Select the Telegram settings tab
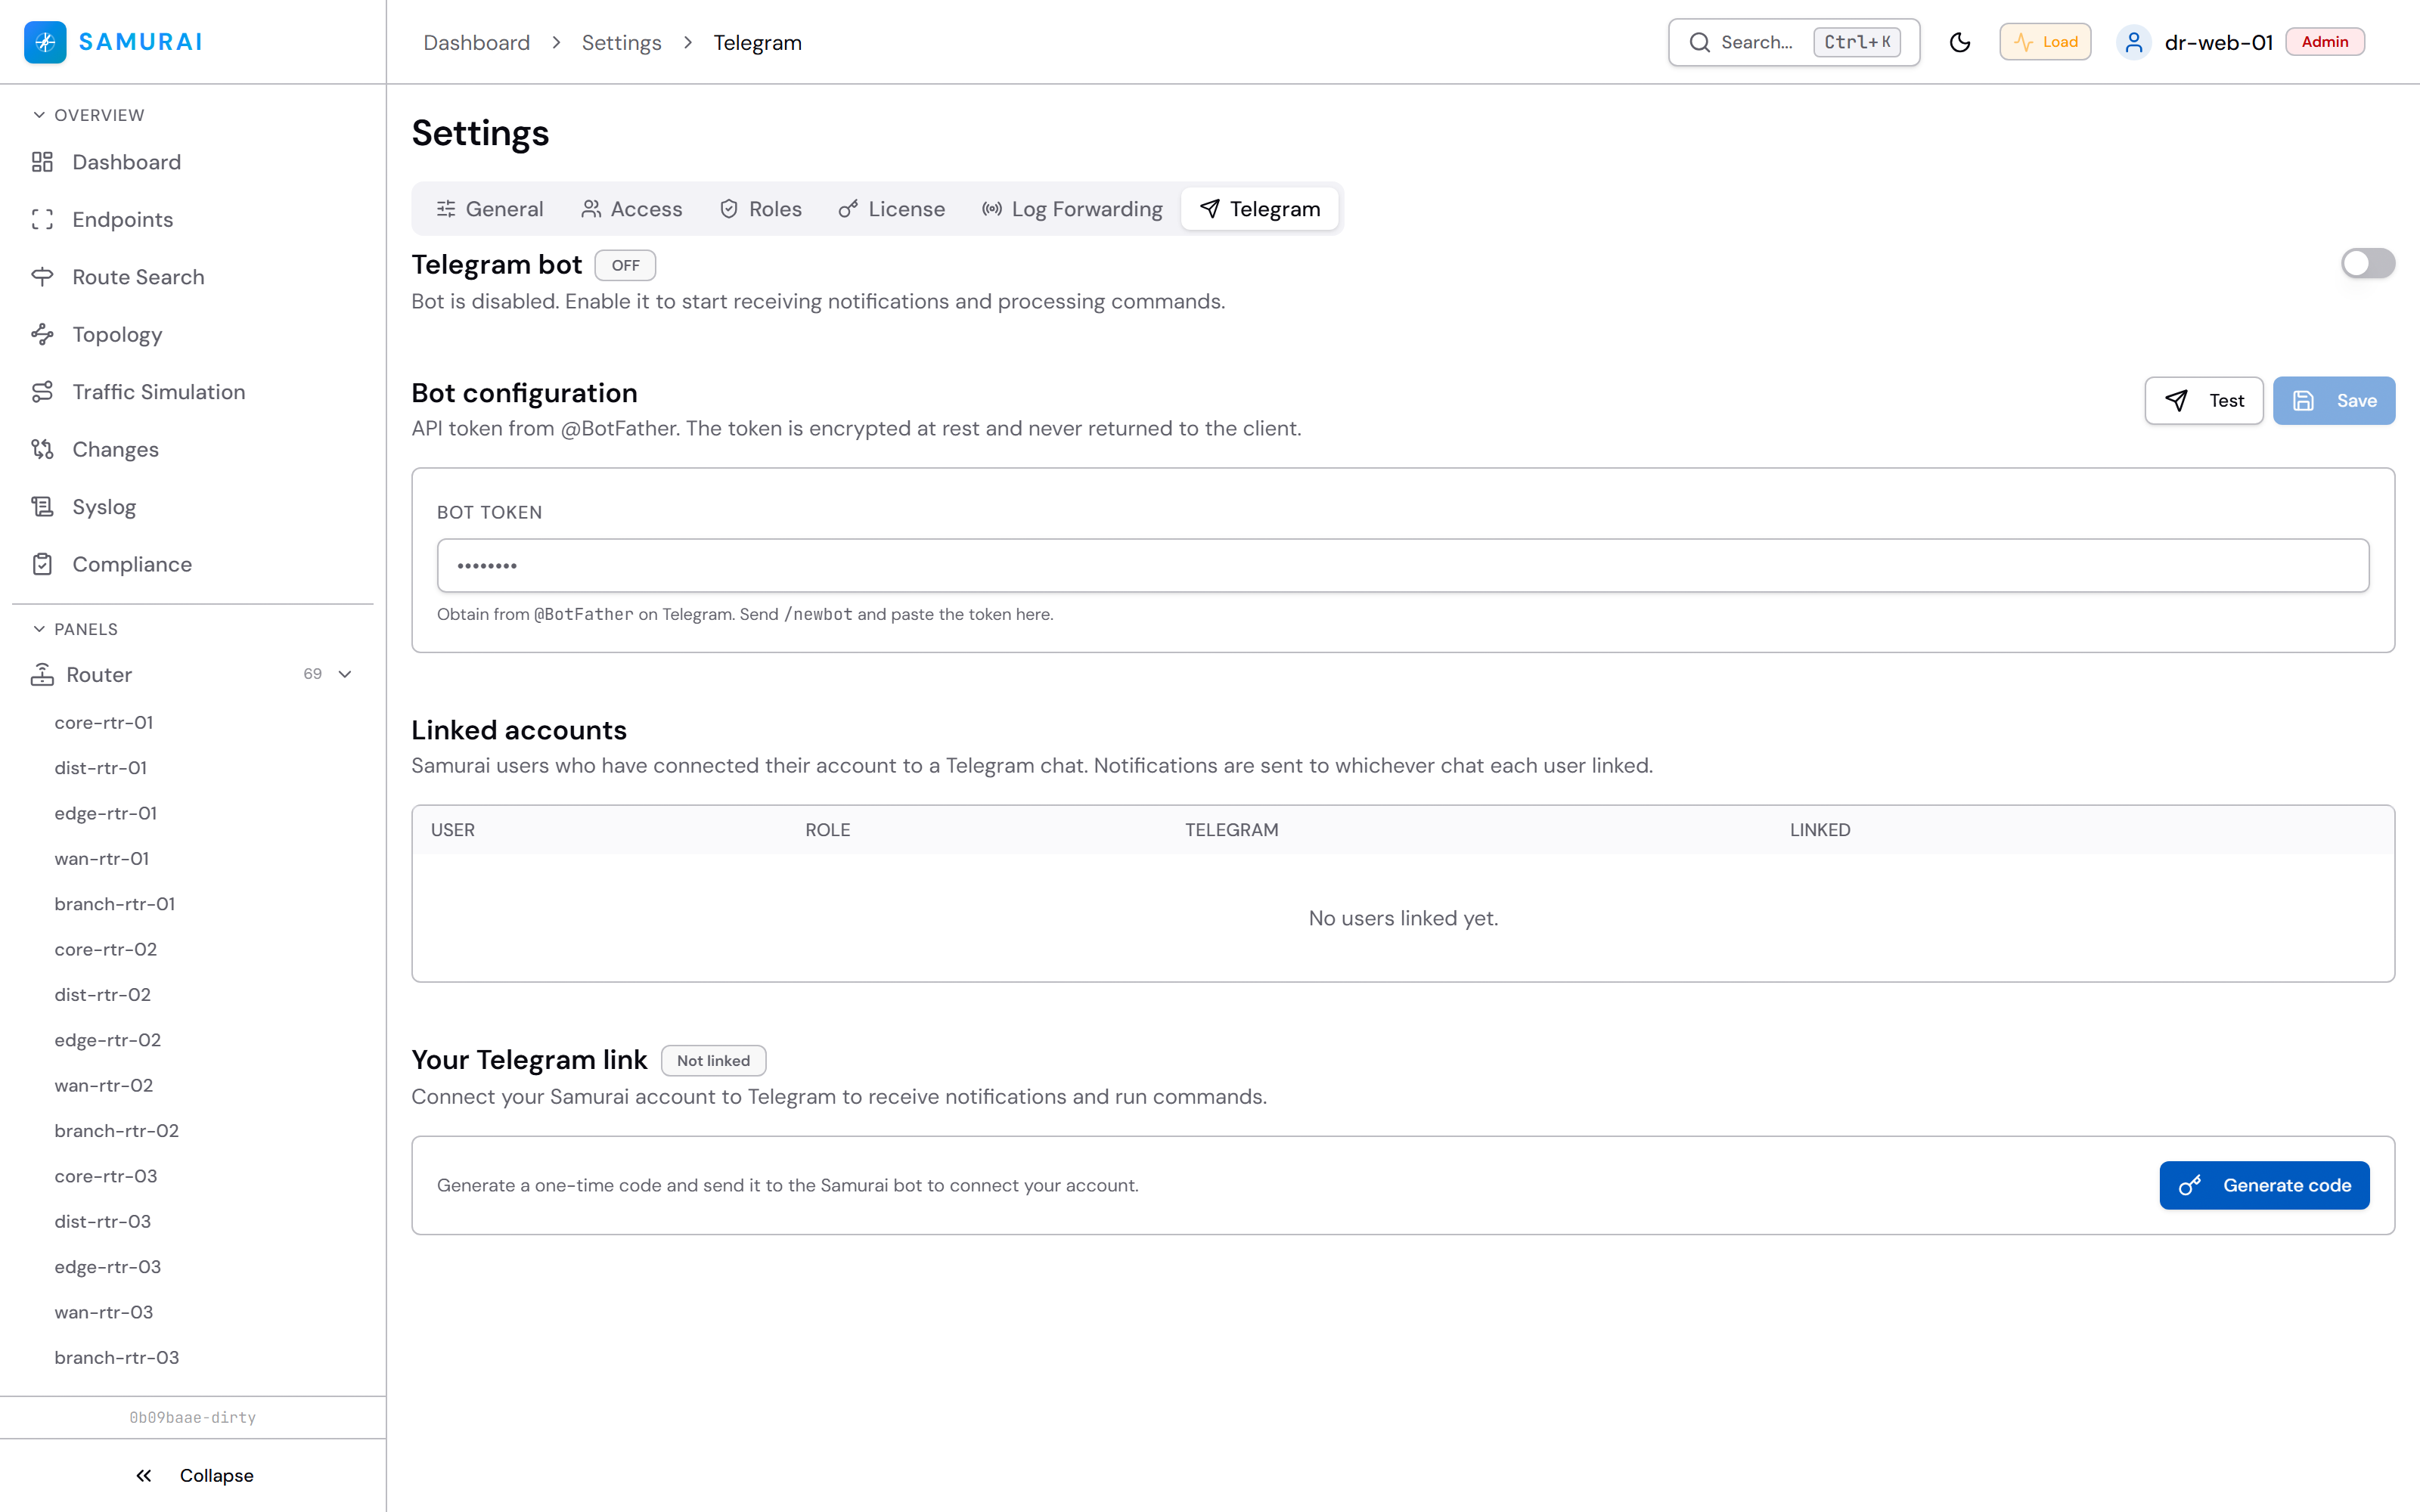This screenshot has width=2420, height=1512. [1260, 209]
